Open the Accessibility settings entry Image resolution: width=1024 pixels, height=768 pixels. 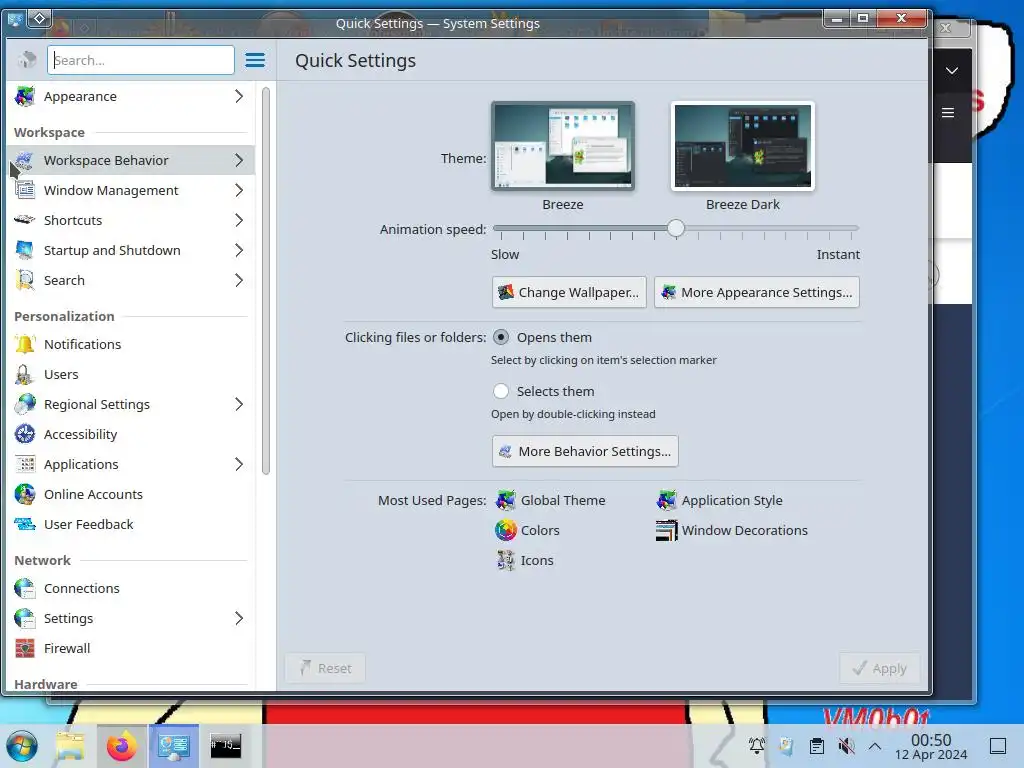tap(131, 434)
